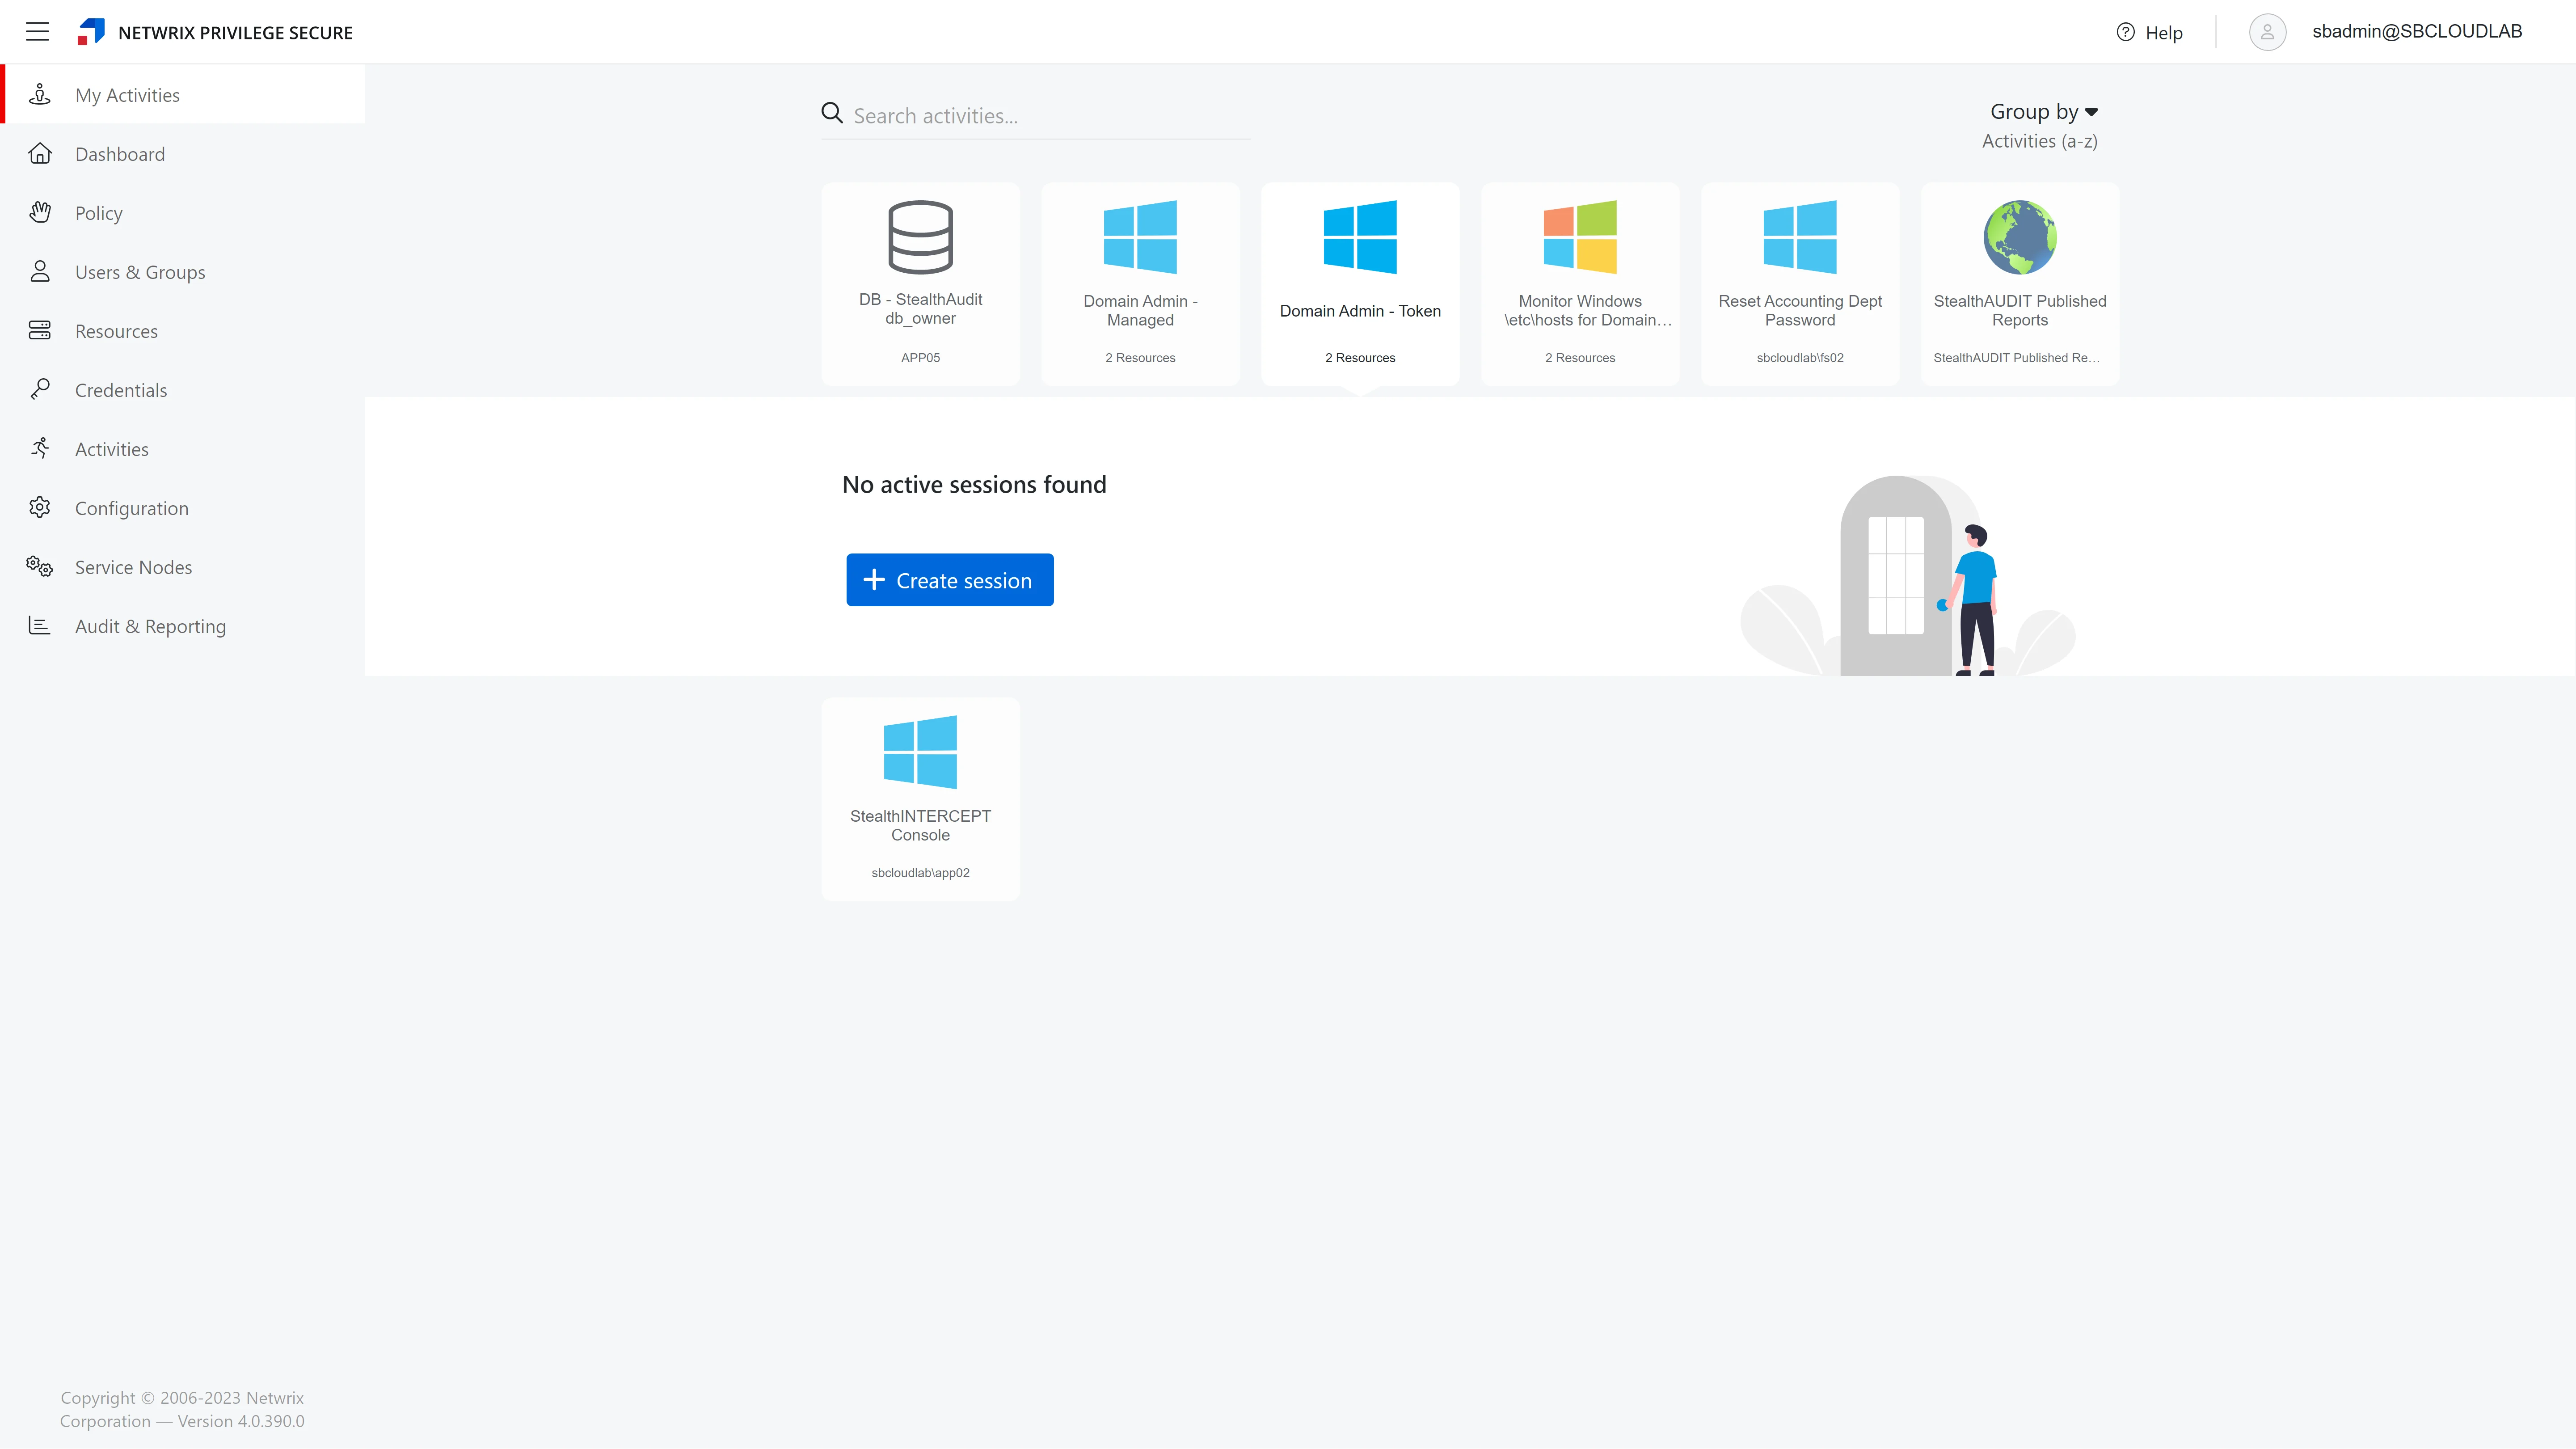
Task: Click Windows icon of Reset Accounting Dept Password
Action: 1800,237
